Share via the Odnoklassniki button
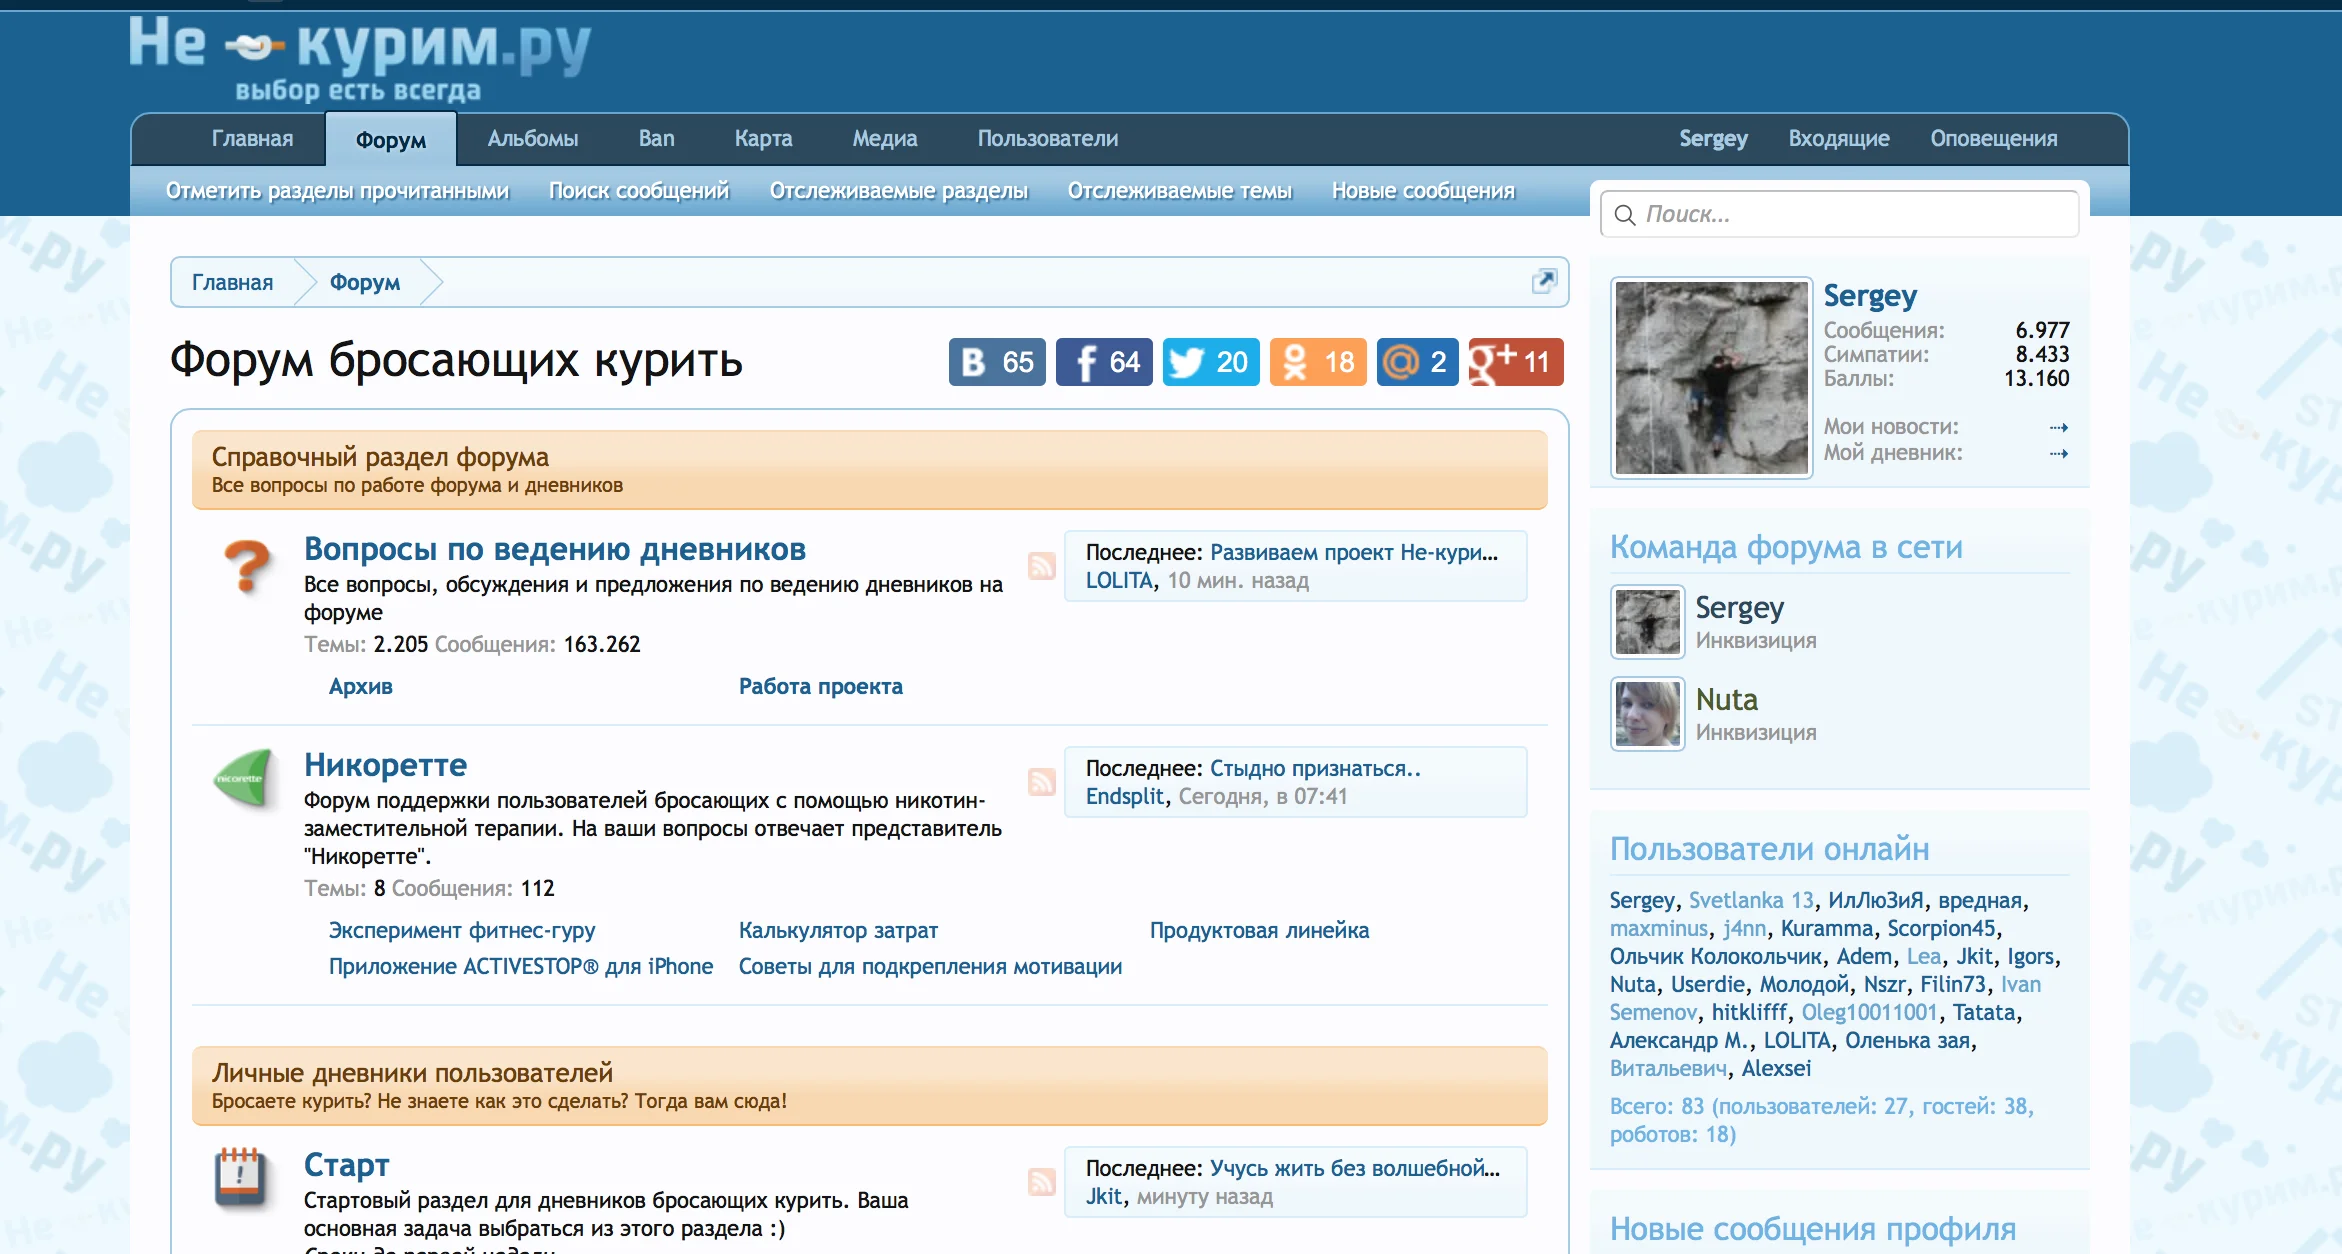 point(1317,362)
